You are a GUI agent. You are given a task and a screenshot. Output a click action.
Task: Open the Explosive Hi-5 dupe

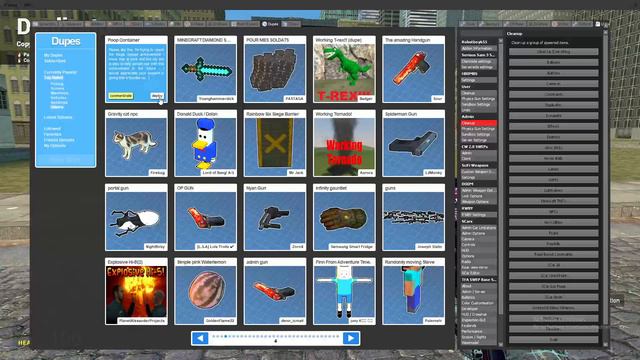(136, 291)
